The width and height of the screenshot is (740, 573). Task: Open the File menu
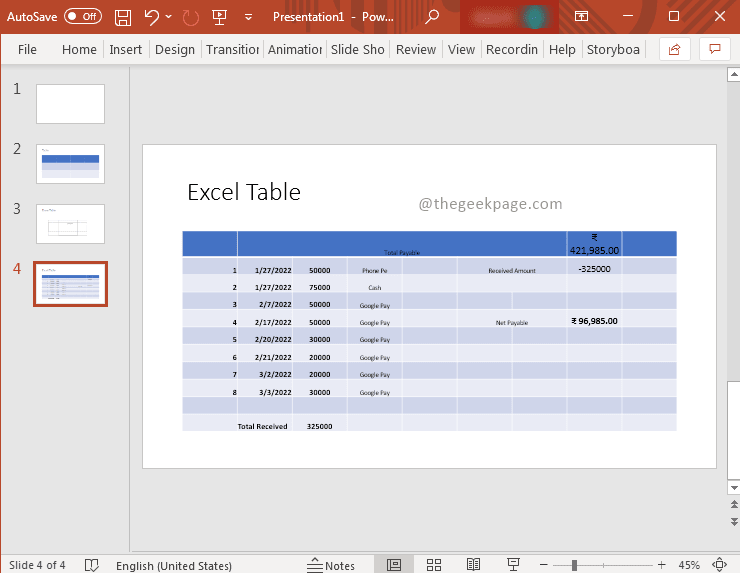click(x=27, y=49)
